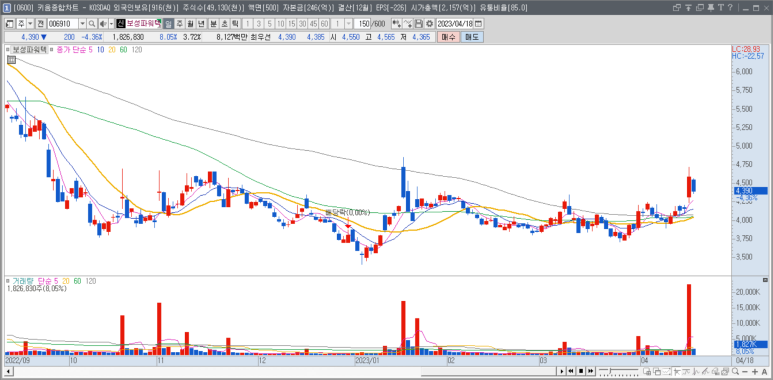The image size is (773, 380).
Task: Click the A auto-scale icon
Action: point(764,371)
